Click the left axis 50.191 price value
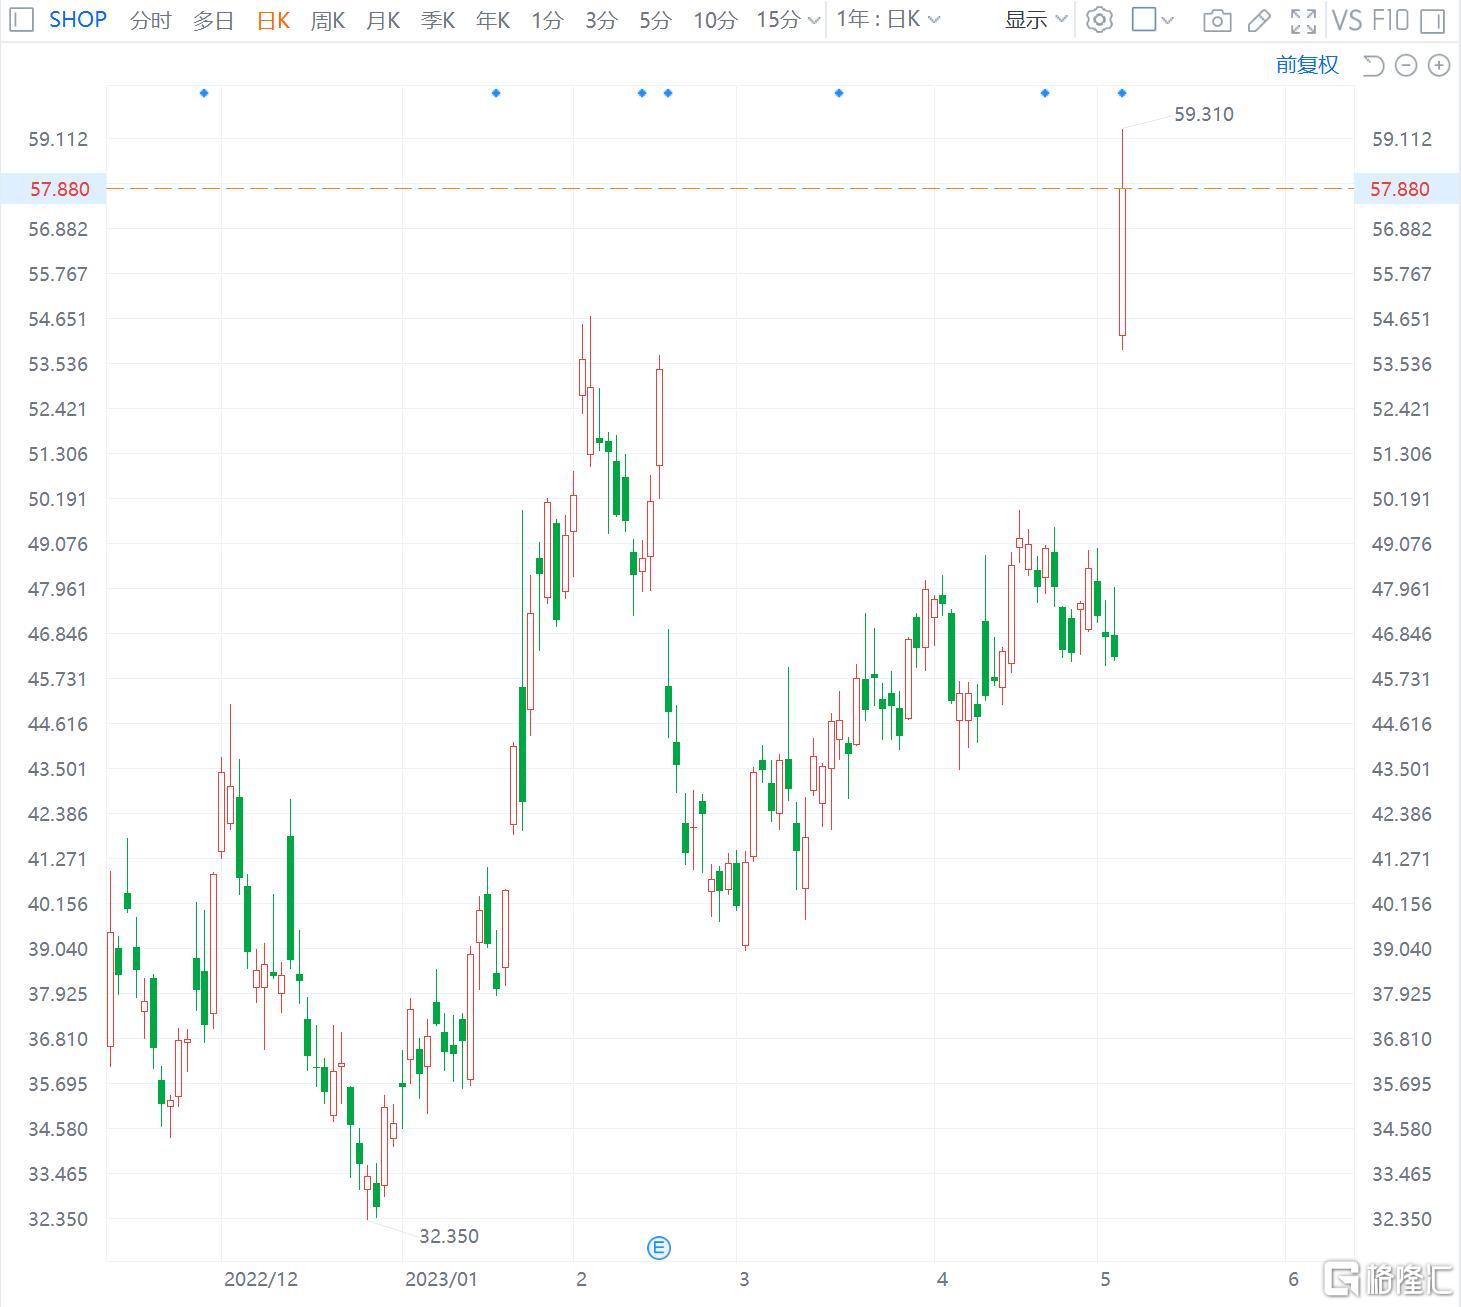1461x1307 pixels. click(58, 499)
